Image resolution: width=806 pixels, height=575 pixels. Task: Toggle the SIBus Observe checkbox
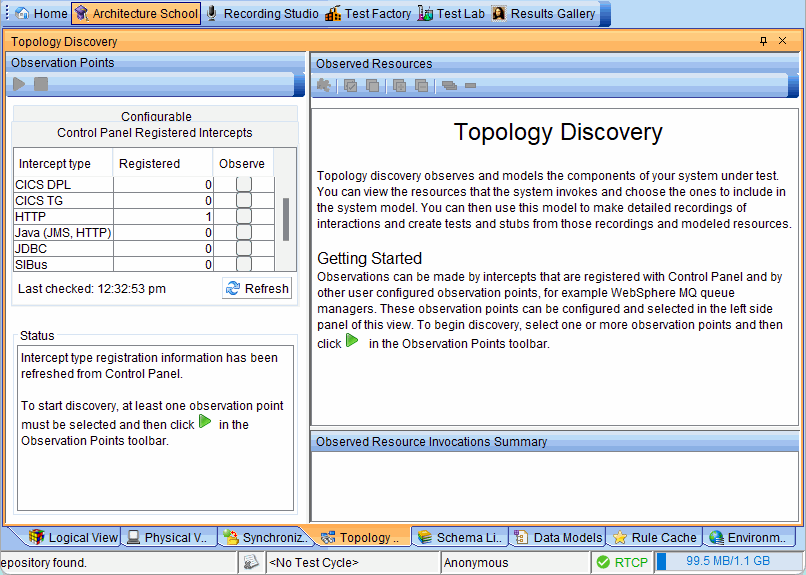pos(244,264)
